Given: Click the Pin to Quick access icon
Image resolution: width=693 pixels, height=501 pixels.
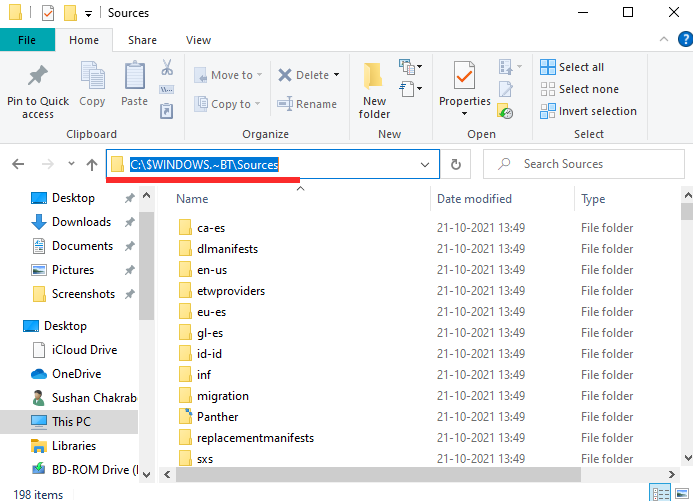Looking at the screenshot, I should [x=37, y=78].
